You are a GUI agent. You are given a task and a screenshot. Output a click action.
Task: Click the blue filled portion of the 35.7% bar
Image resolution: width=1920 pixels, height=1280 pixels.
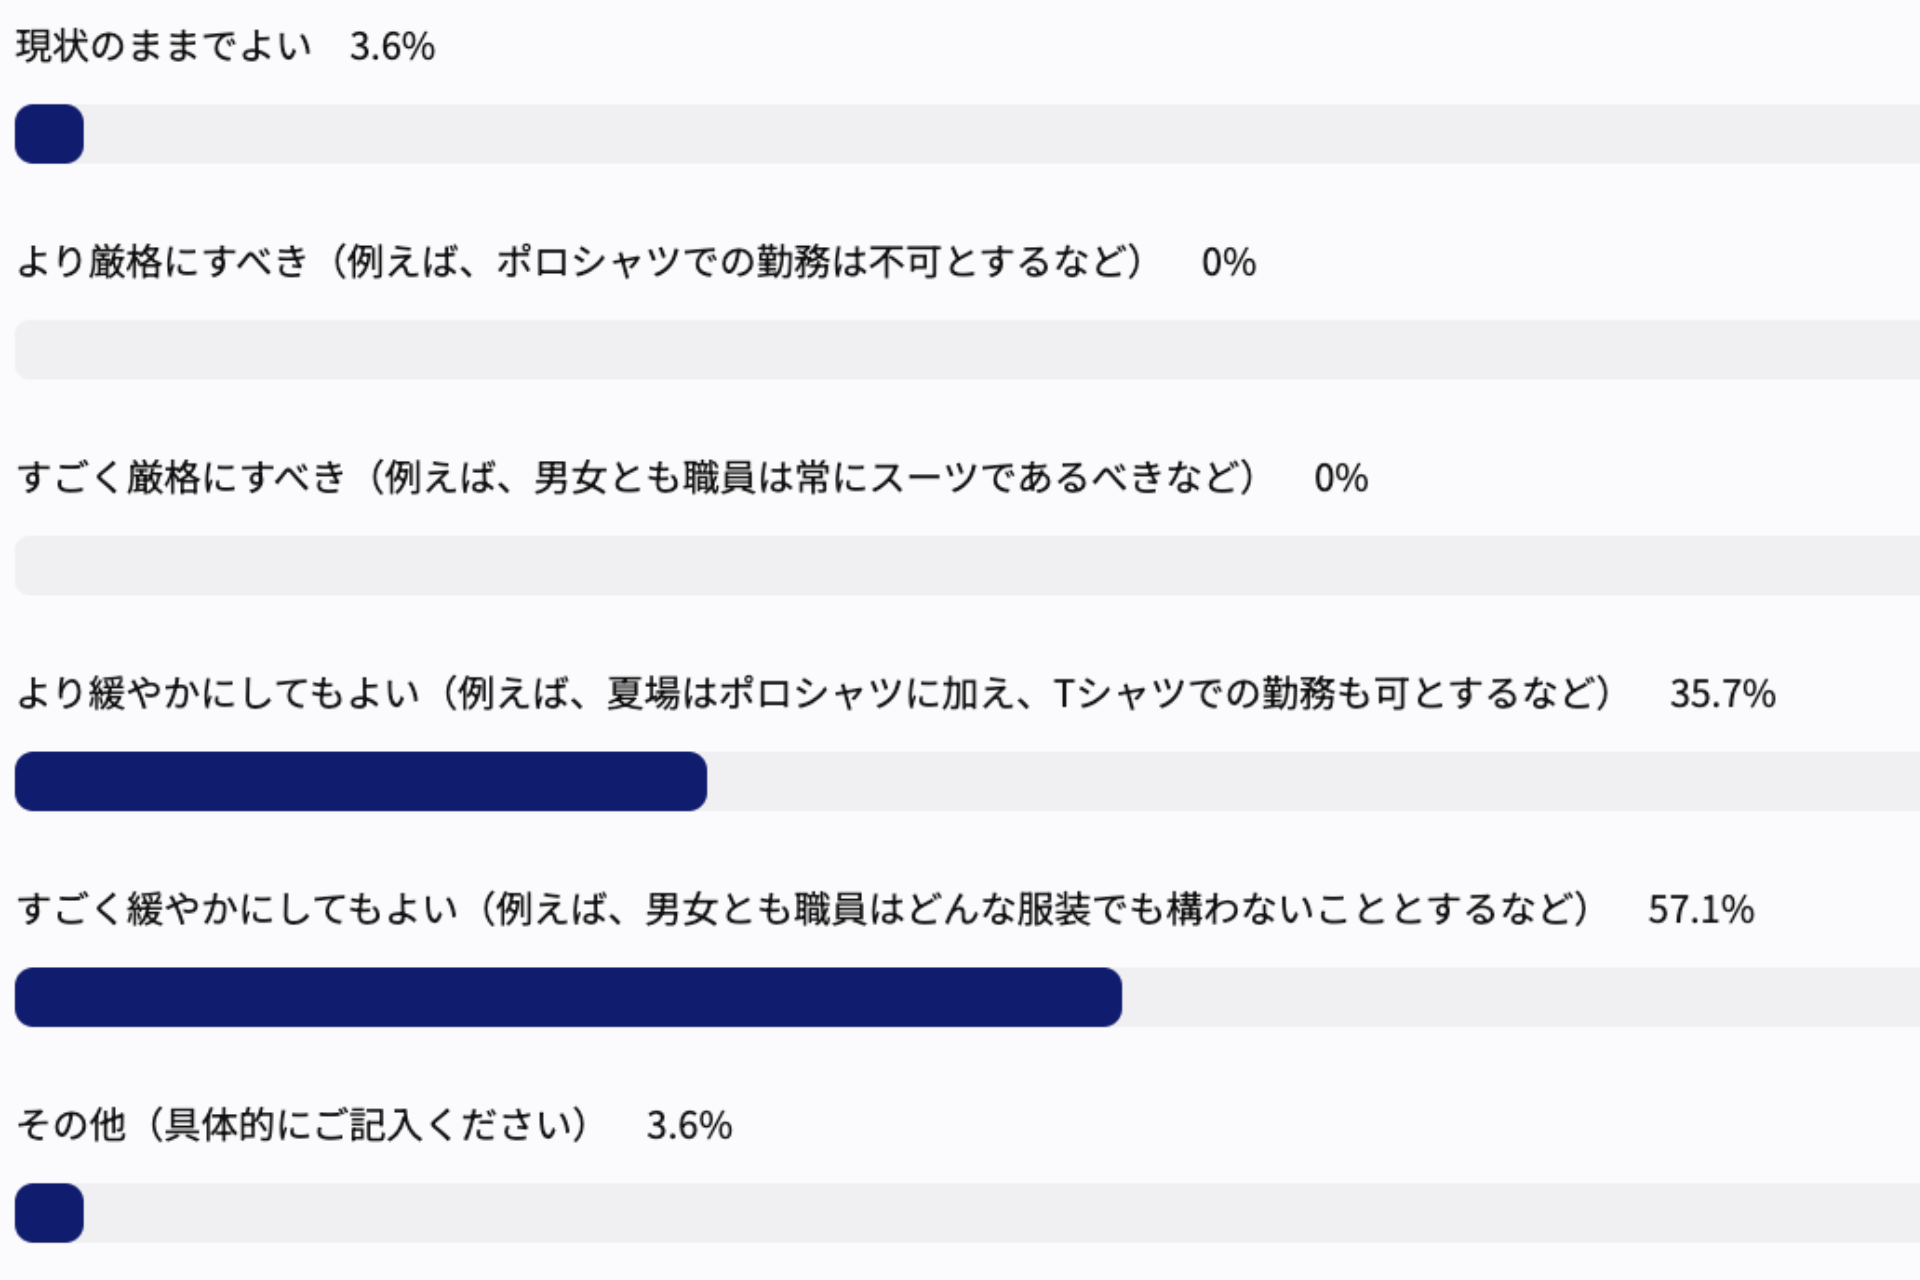pyautogui.click(x=360, y=781)
